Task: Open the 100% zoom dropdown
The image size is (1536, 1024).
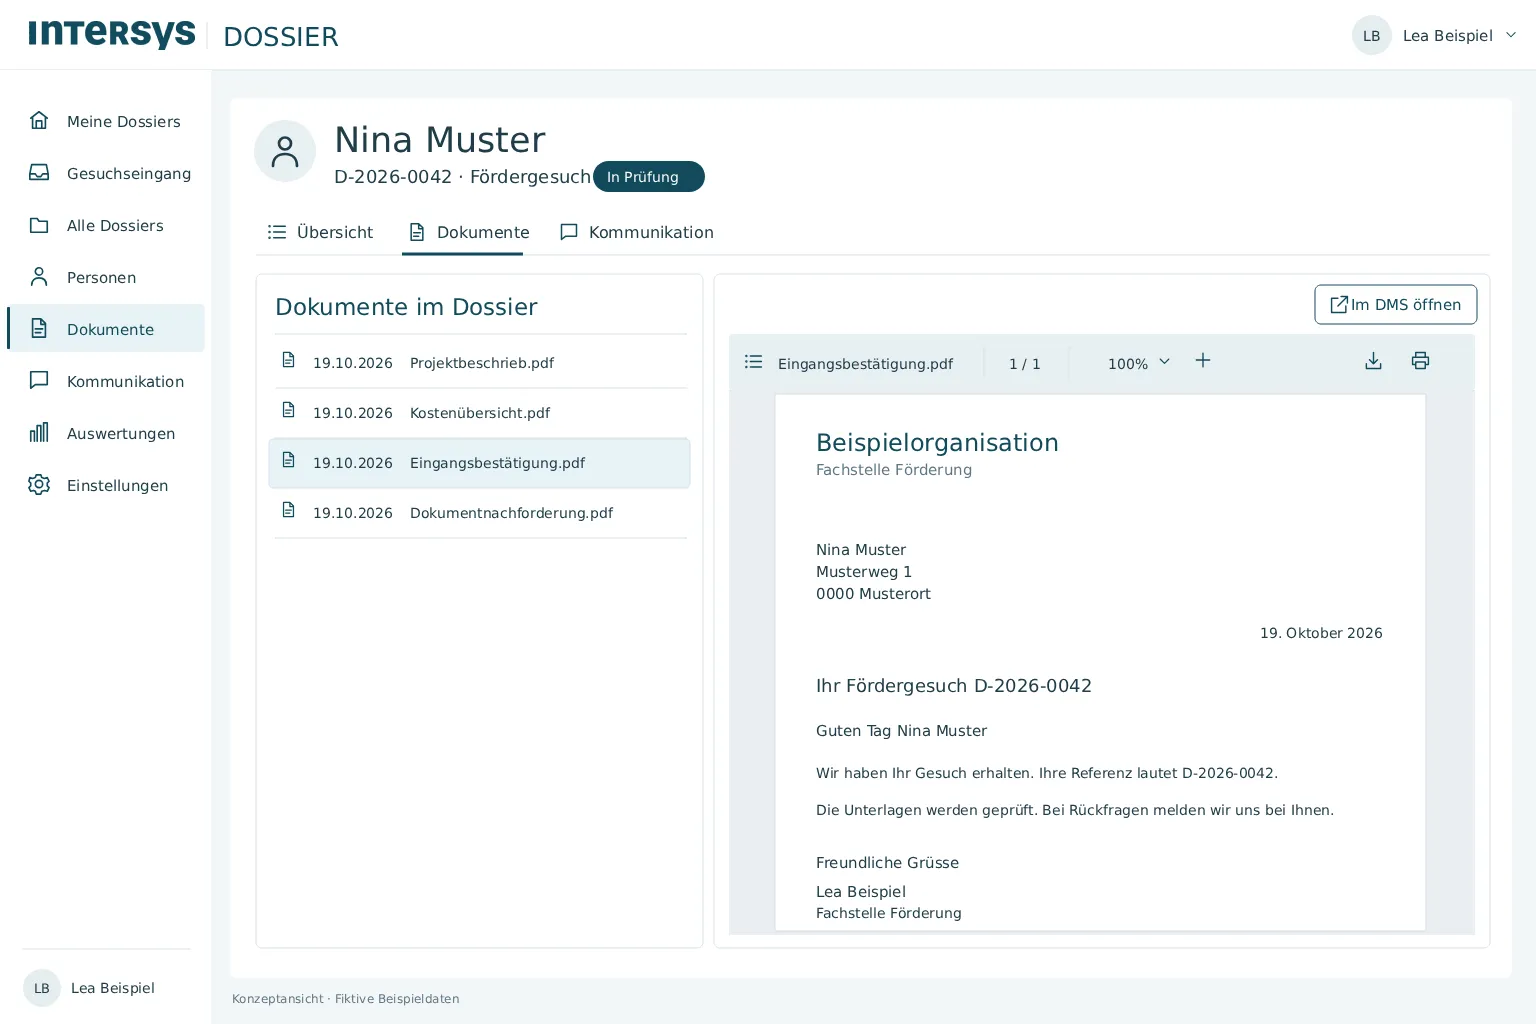Action: click(x=1139, y=363)
